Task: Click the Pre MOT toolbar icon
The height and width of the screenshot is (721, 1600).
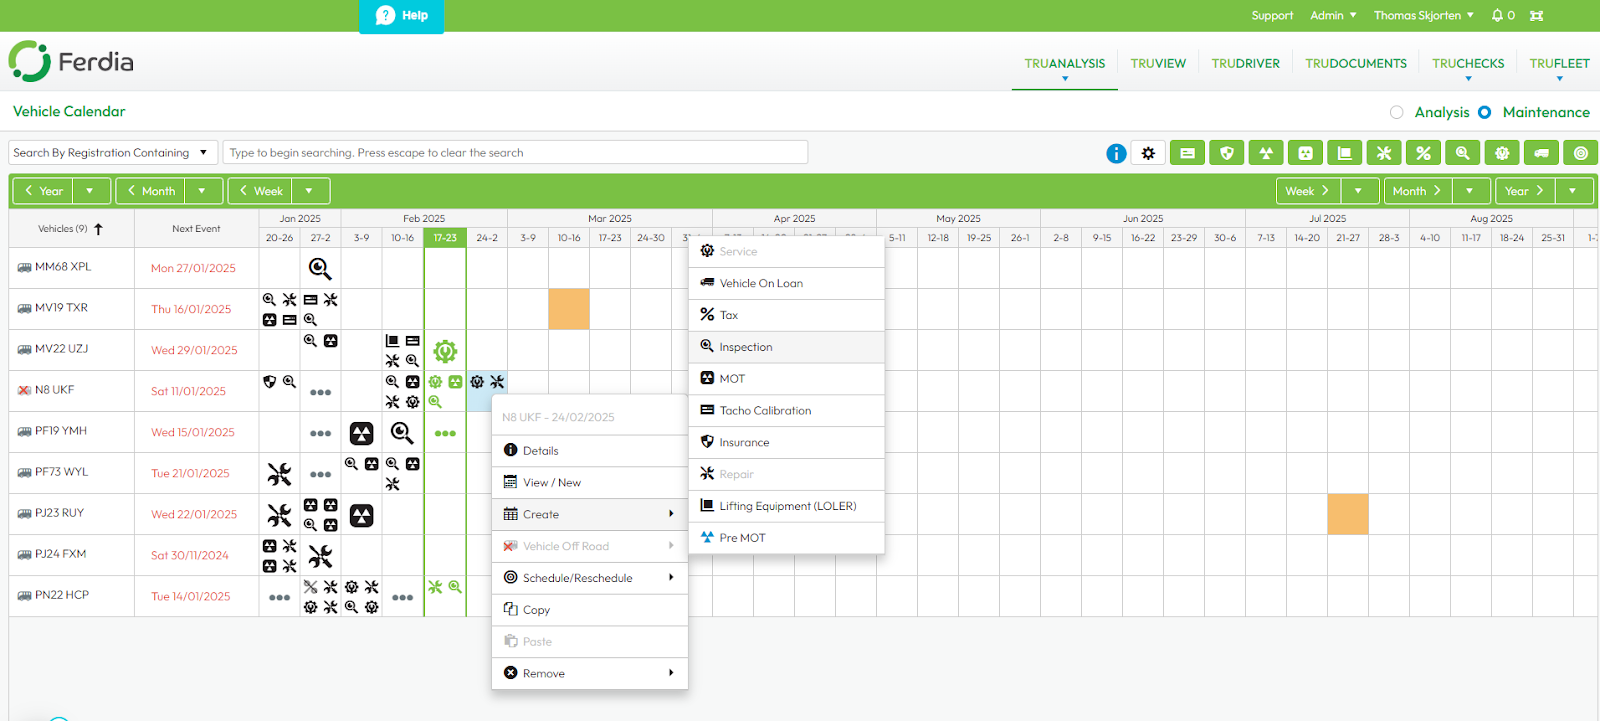Action: tap(1266, 153)
